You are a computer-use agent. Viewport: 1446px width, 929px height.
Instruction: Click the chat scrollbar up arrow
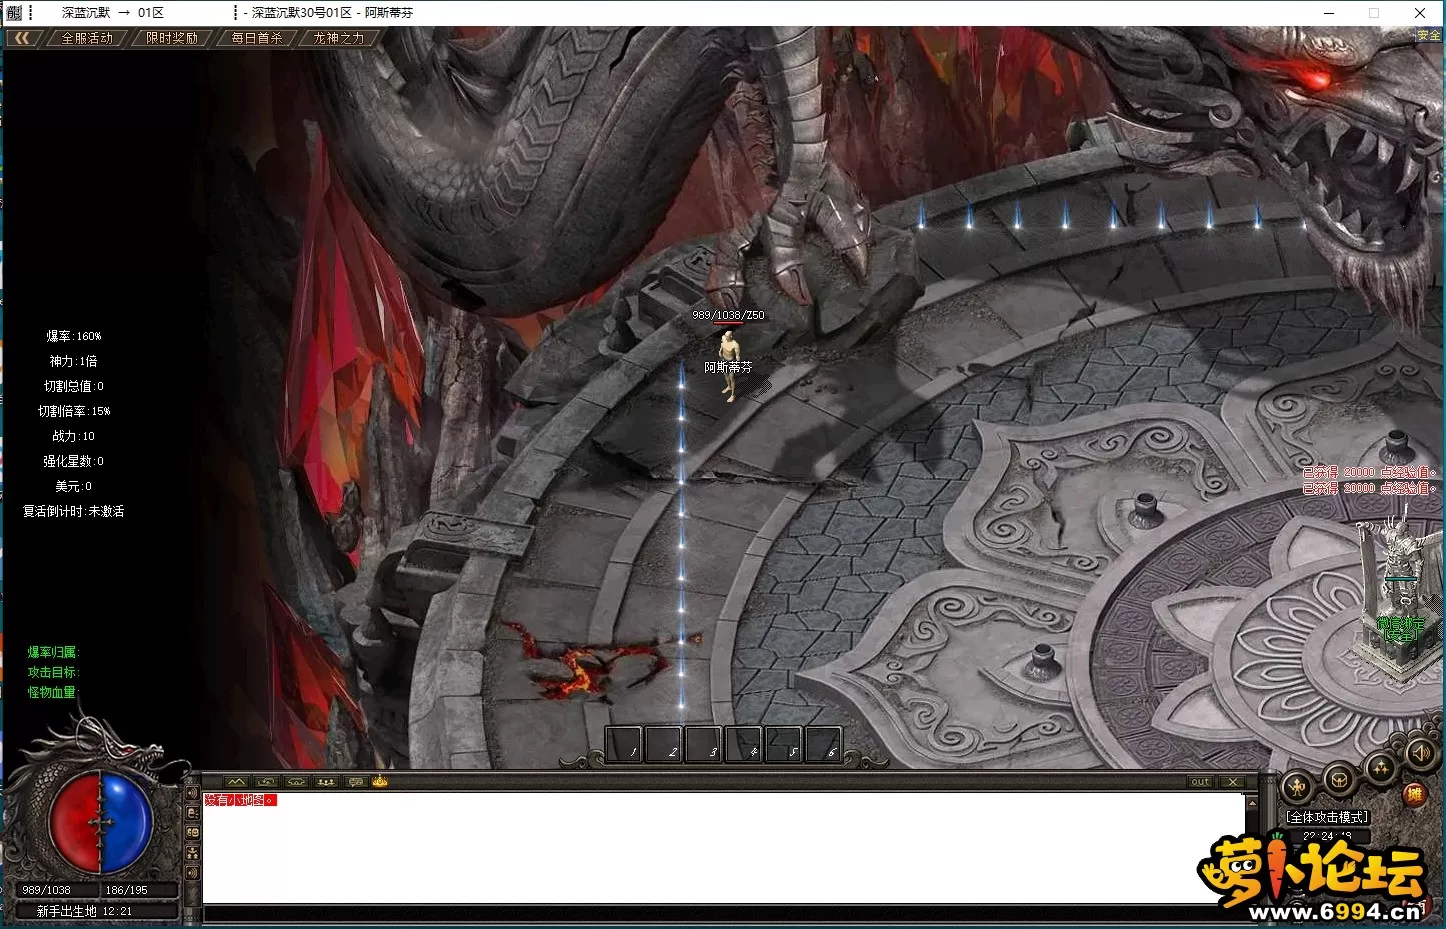tap(1251, 802)
